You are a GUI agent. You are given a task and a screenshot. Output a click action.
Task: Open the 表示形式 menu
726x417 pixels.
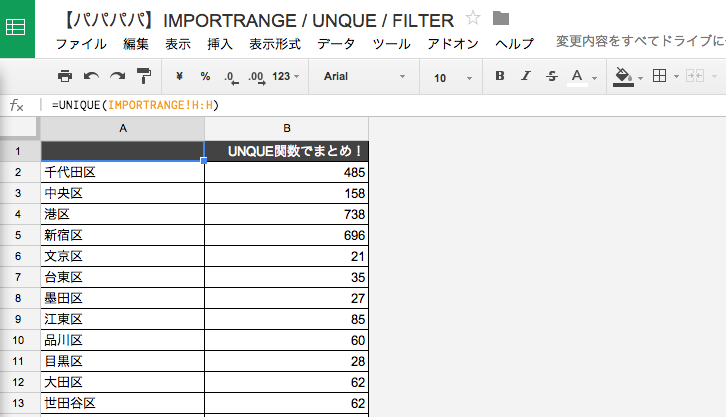275,44
